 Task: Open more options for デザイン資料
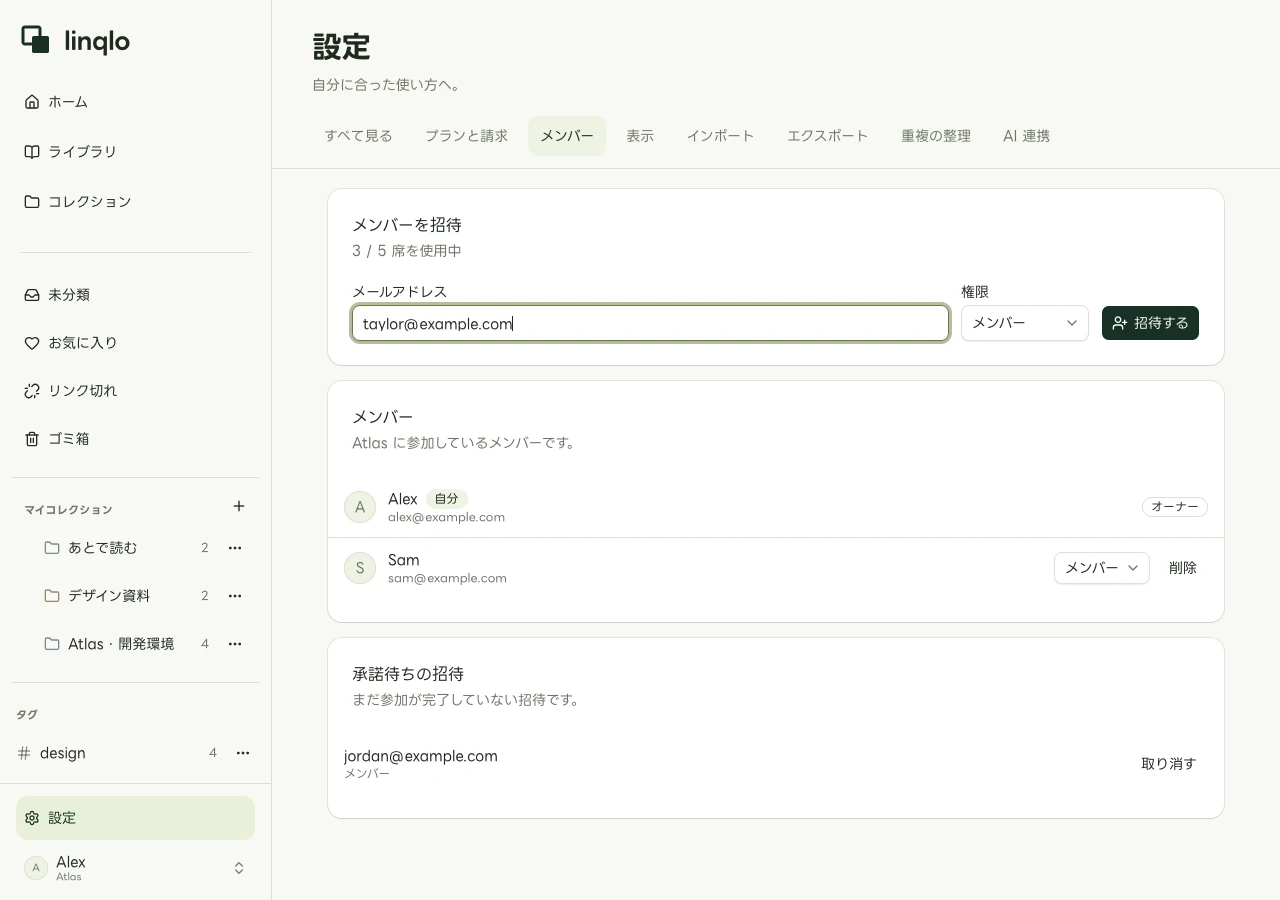click(235, 596)
